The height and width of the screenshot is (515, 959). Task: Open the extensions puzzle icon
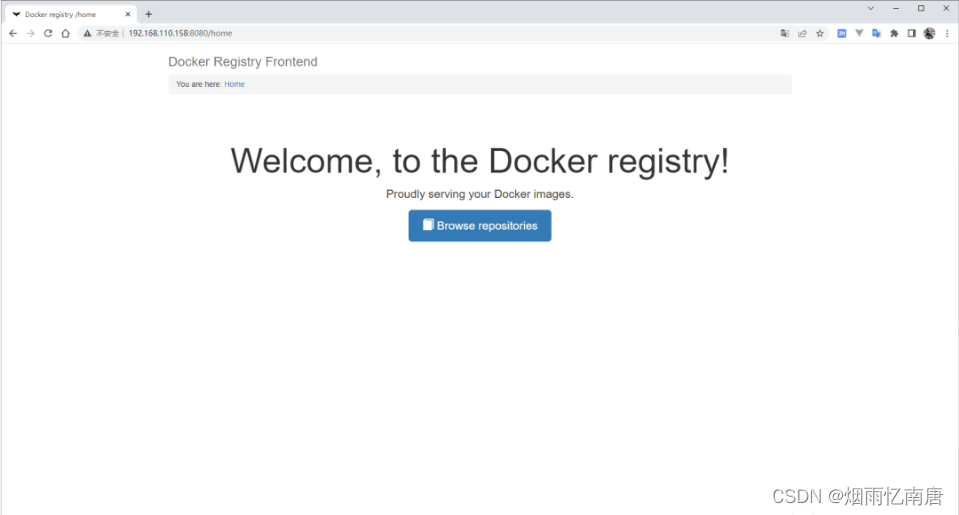click(x=894, y=33)
